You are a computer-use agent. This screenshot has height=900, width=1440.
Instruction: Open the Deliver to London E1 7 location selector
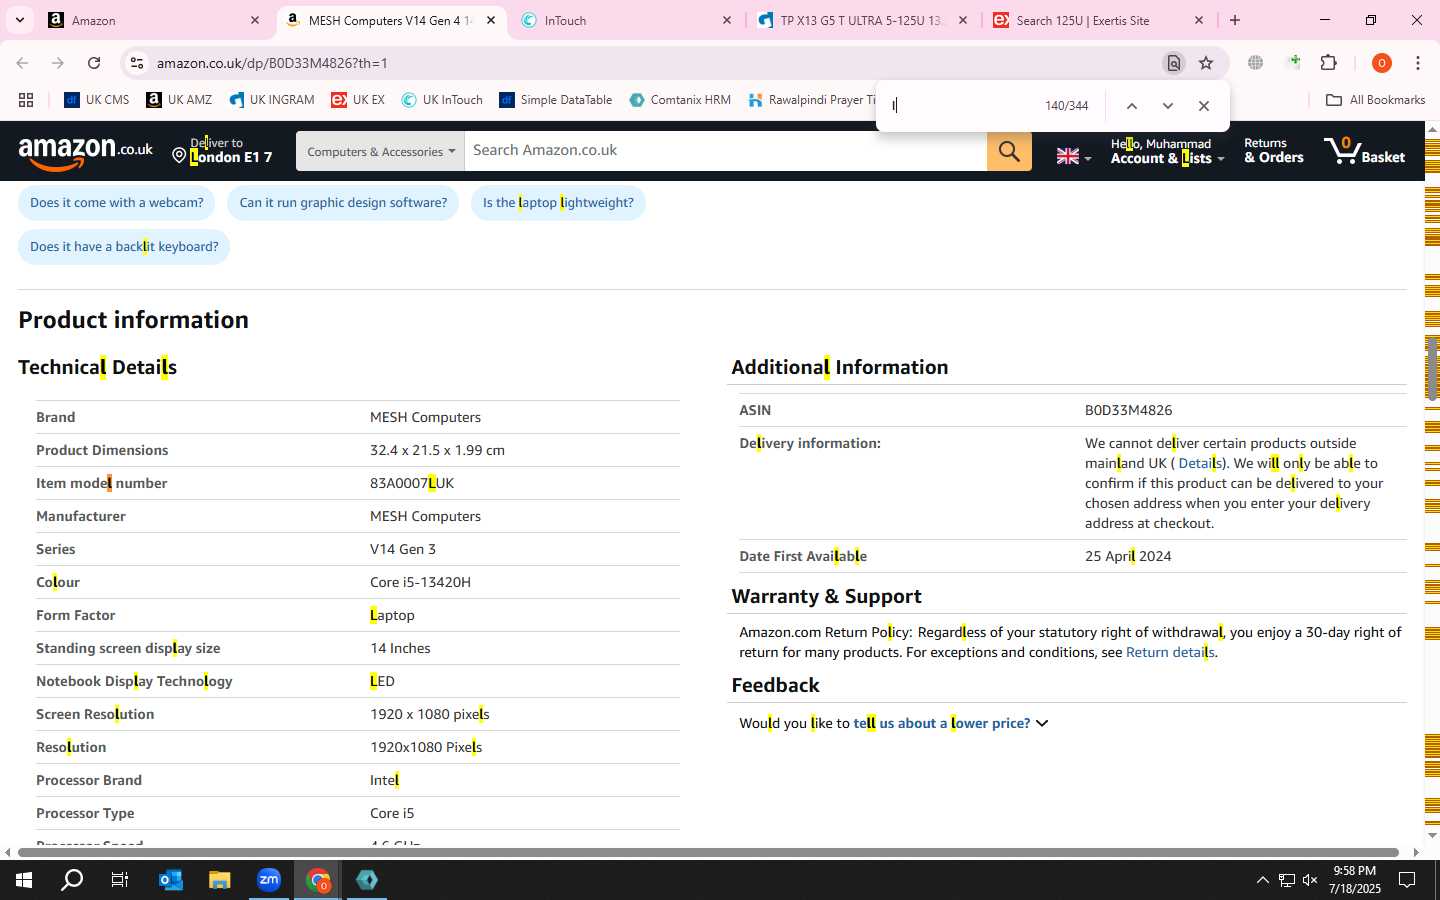pyautogui.click(x=223, y=151)
